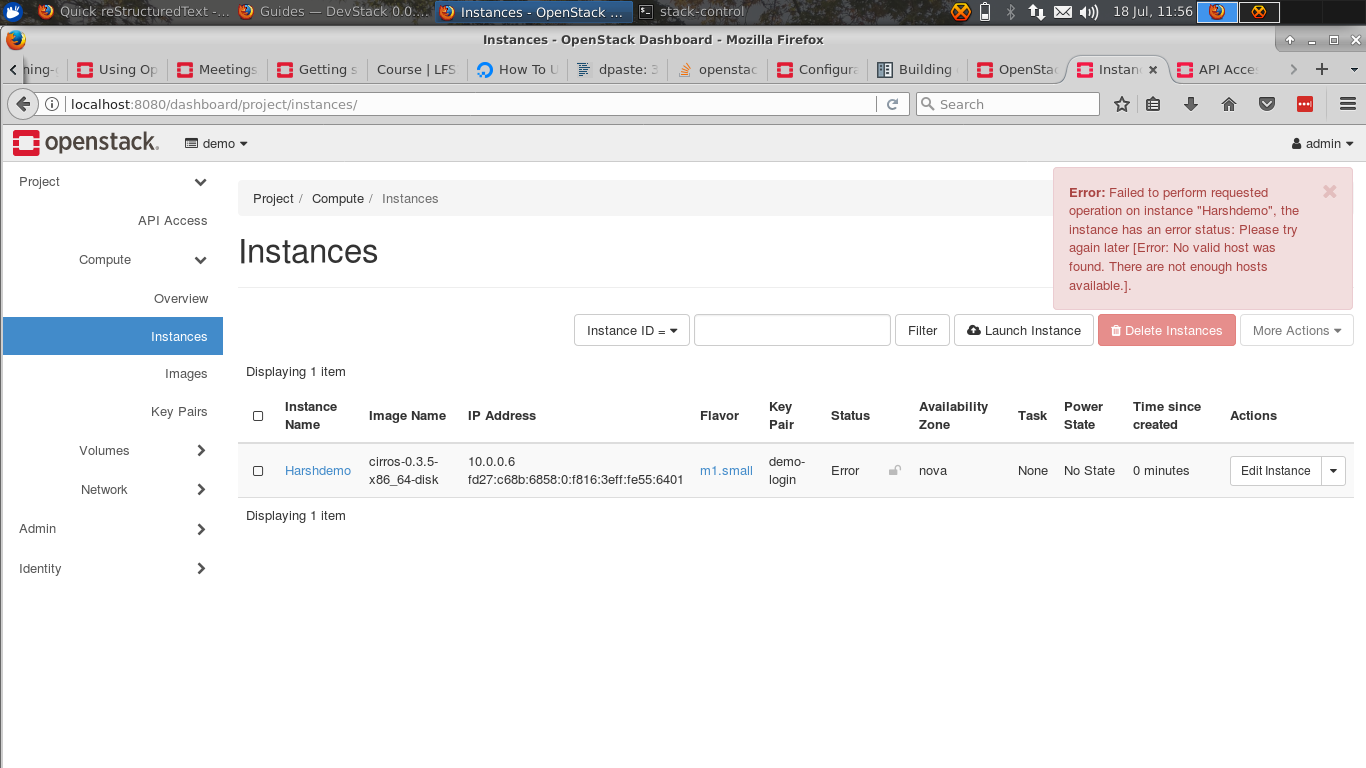
Task: Save page to Pocket
Action: point(1266,103)
